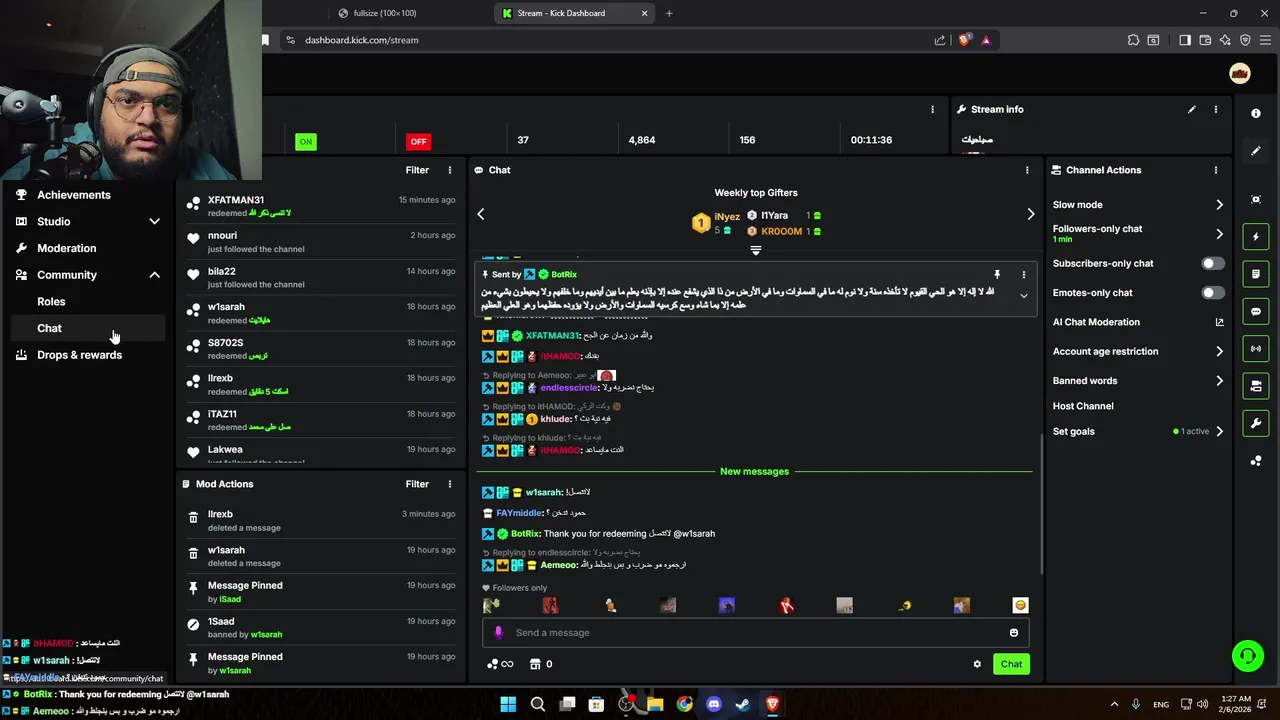Screen dimensions: 1280x720
Task: Click the points infinity icon below message box
Action: pos(500,664)
